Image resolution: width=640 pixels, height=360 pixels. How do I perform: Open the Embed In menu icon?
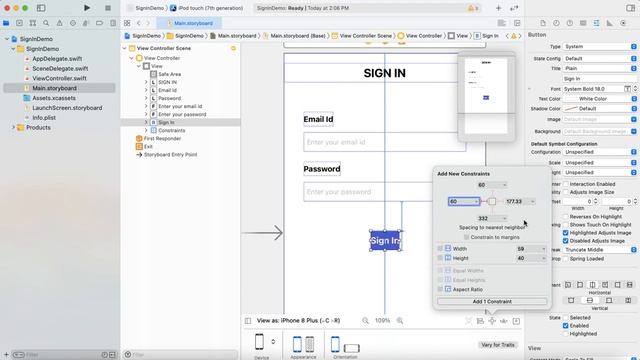516,321
